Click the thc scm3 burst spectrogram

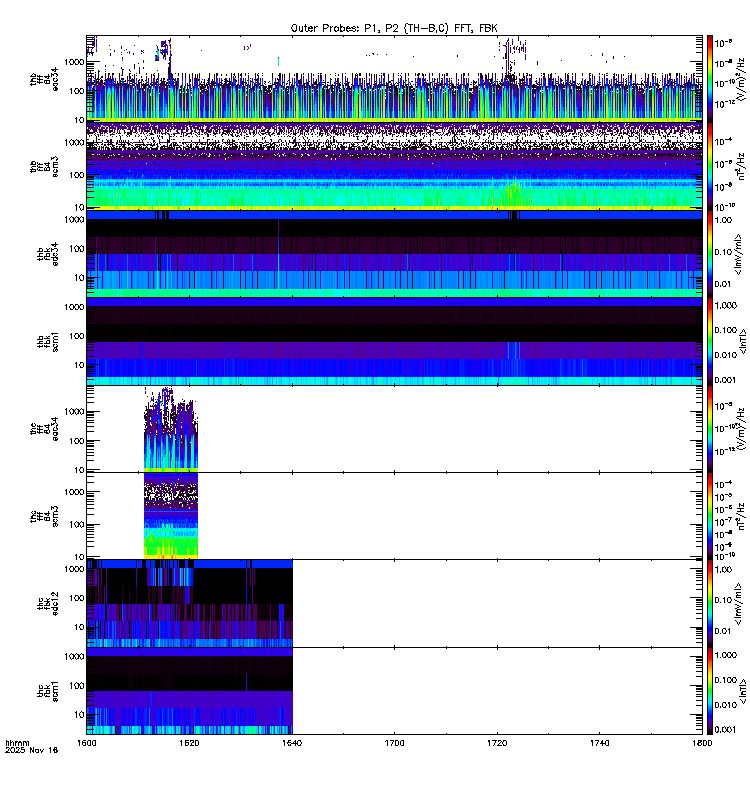coord(171,516)
